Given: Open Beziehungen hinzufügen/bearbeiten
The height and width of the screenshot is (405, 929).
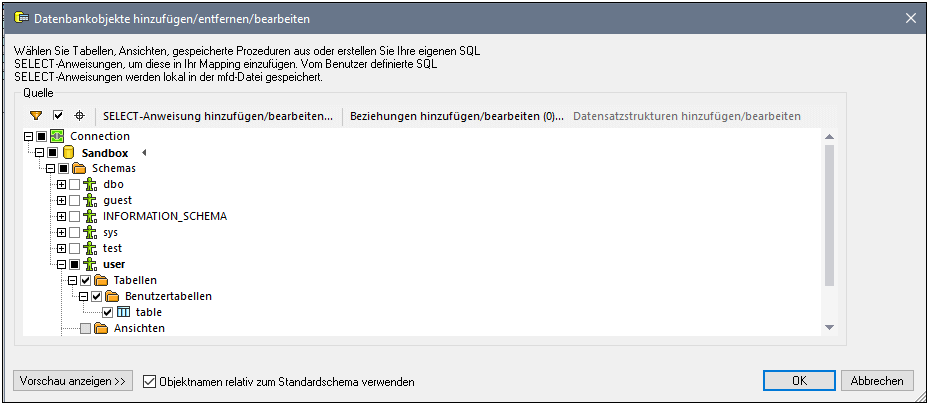Looking at the screenshot, I should click(x=456, y=116).
